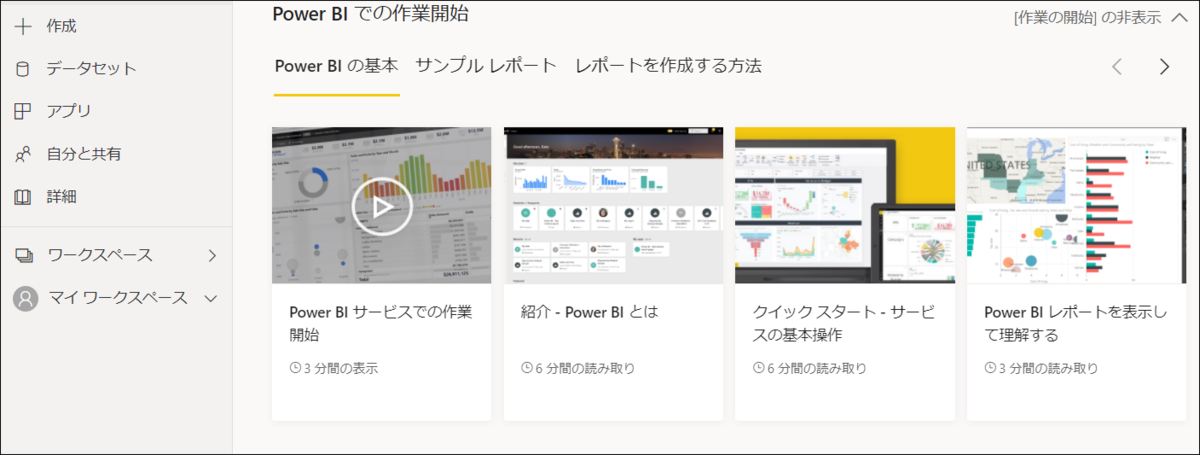Switch to the サンプル レポート tab

(486, 66)
